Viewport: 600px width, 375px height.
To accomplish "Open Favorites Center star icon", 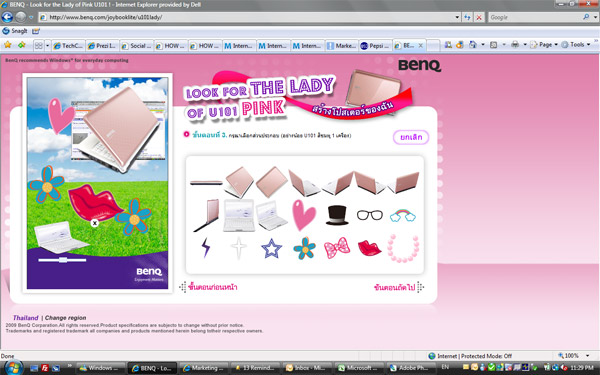I will (7, 45).
